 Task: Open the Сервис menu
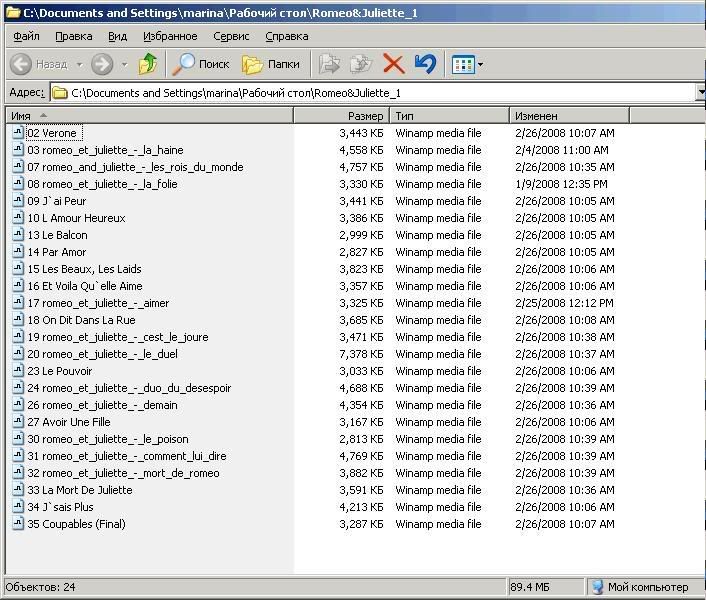click(x=231, y=36)
